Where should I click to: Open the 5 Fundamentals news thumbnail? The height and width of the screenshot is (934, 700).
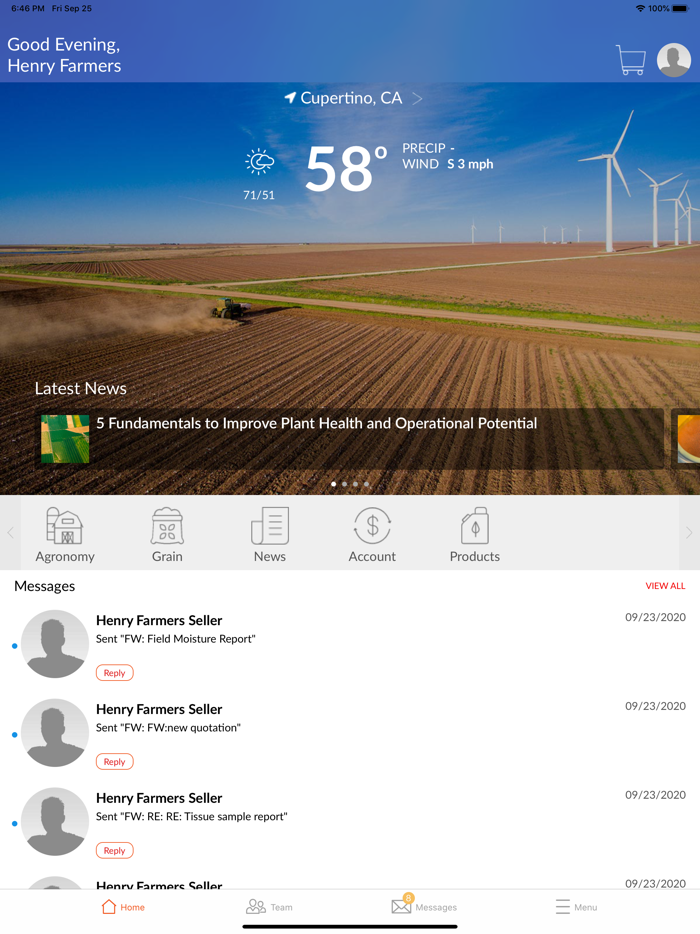(65, 439)
